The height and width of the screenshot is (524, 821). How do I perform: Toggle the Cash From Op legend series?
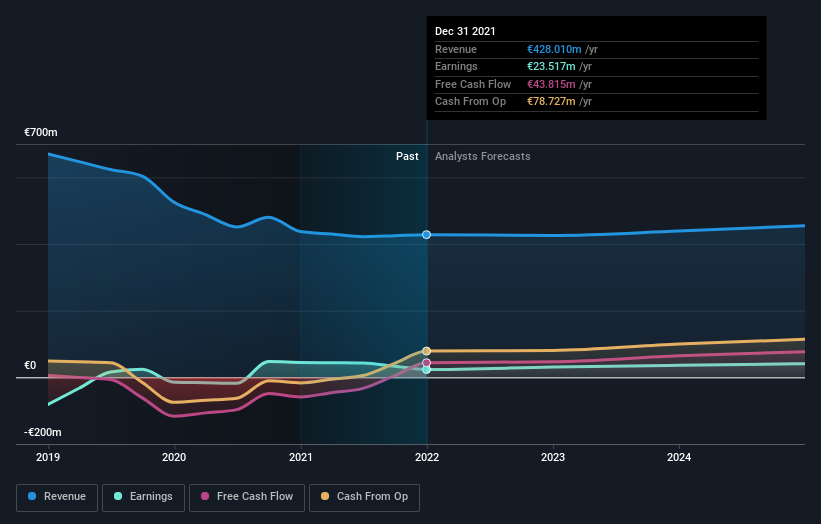(364, 497)
